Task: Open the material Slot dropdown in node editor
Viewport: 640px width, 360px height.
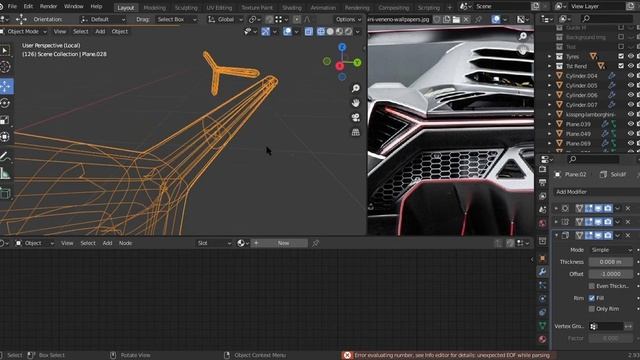Action: click(x=214, y=243)
